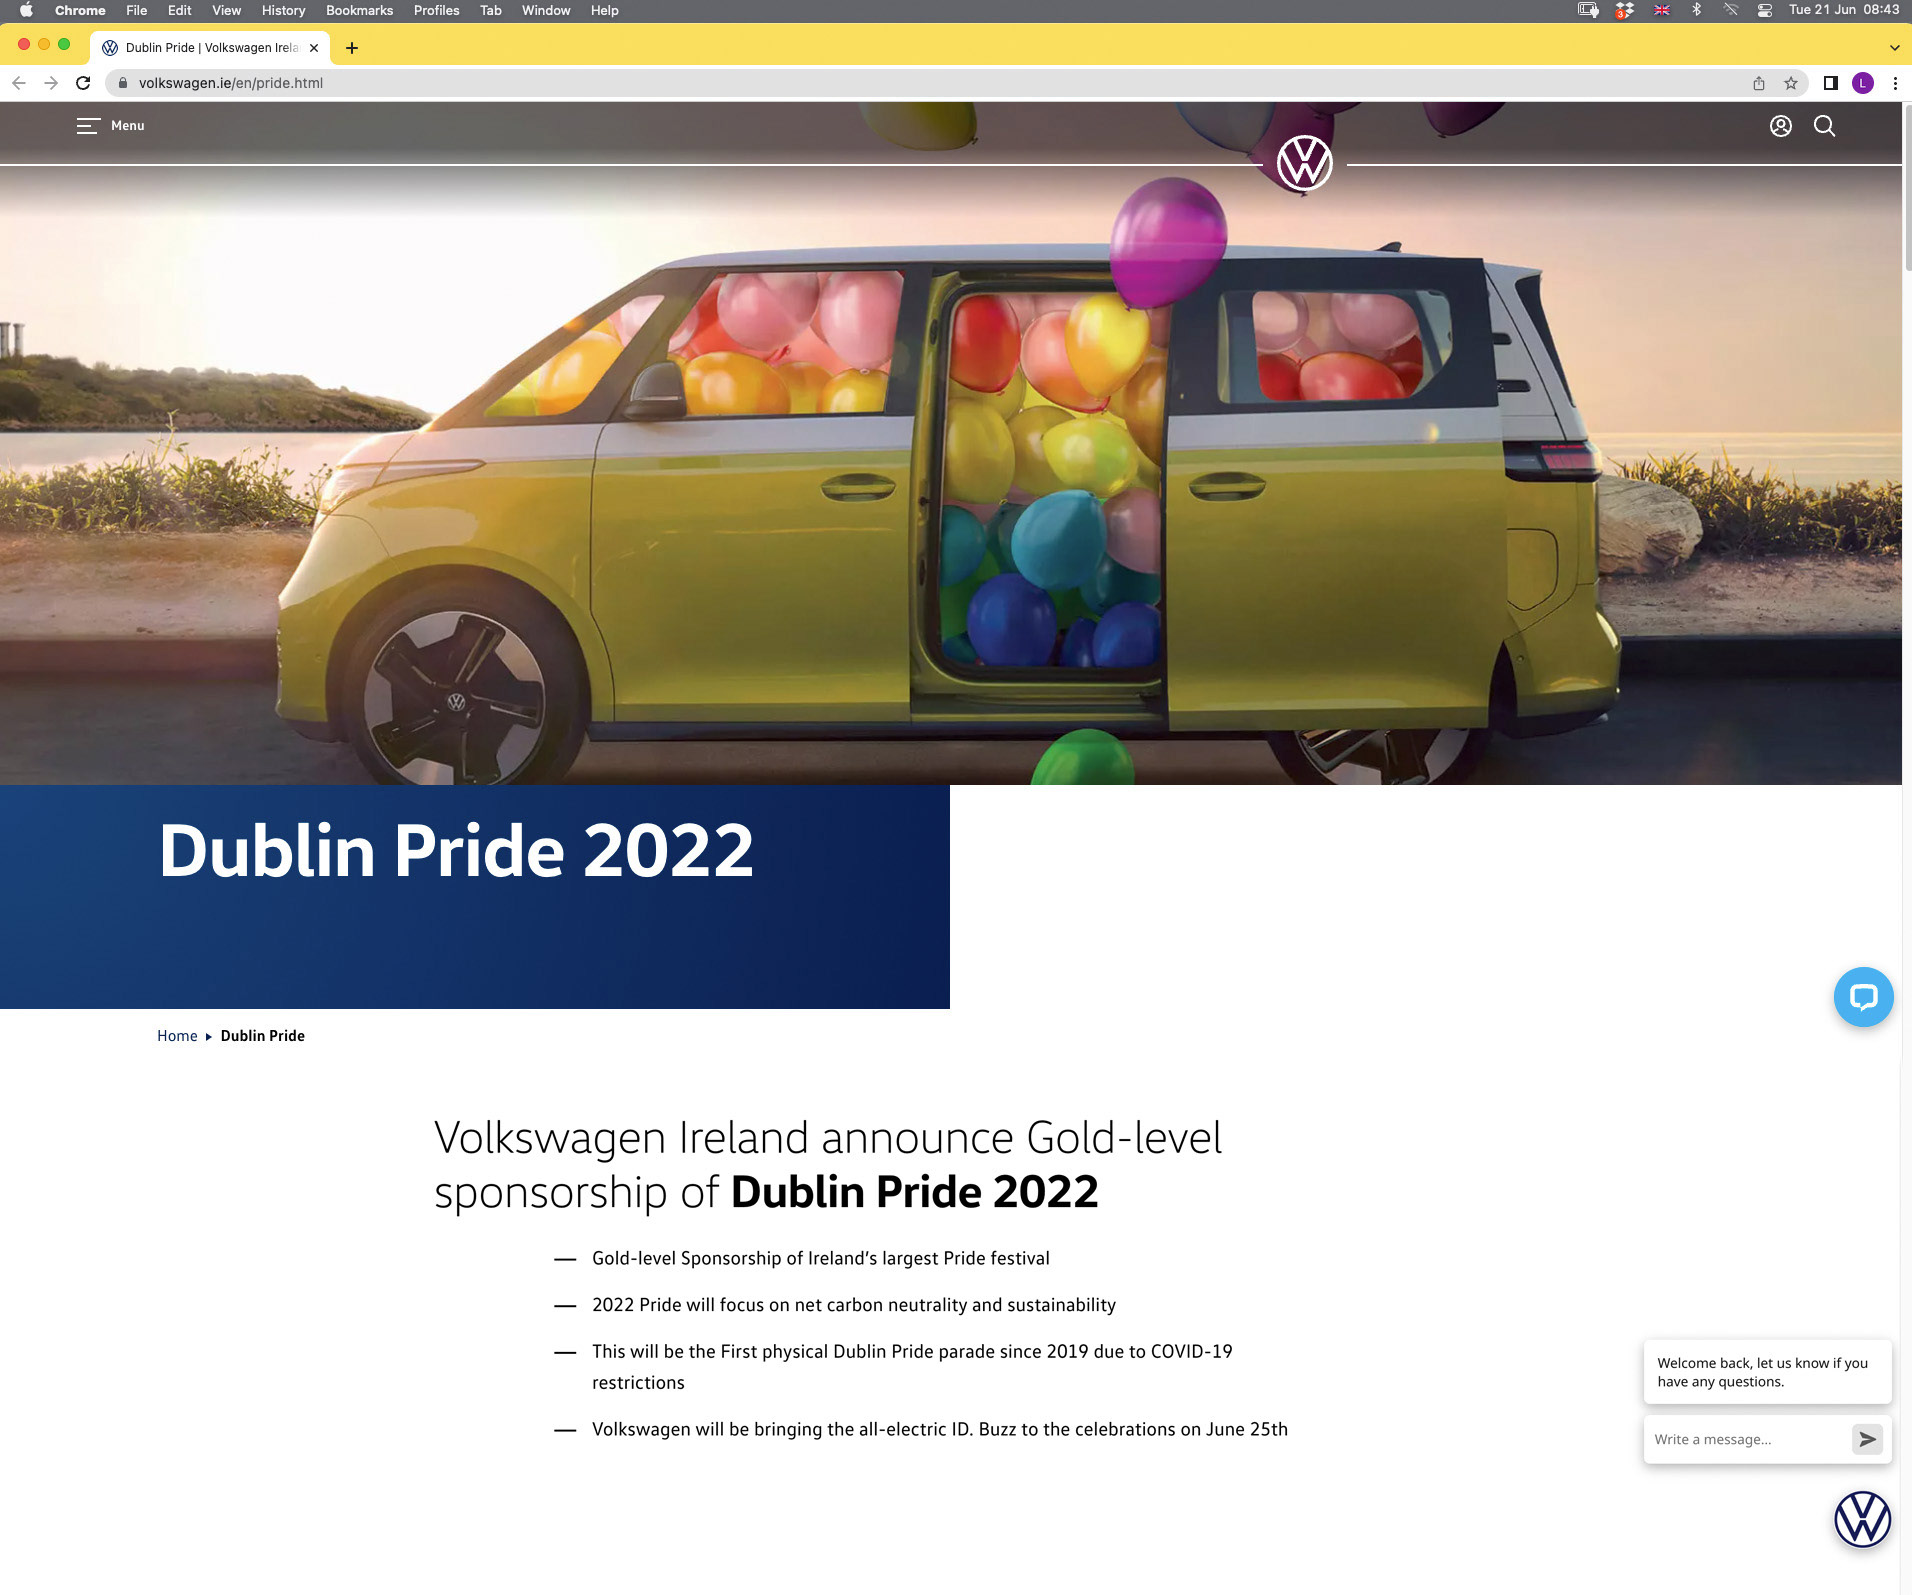Reload the Dublin Pride page
1912x1595 pixels.
click(83, 83)
